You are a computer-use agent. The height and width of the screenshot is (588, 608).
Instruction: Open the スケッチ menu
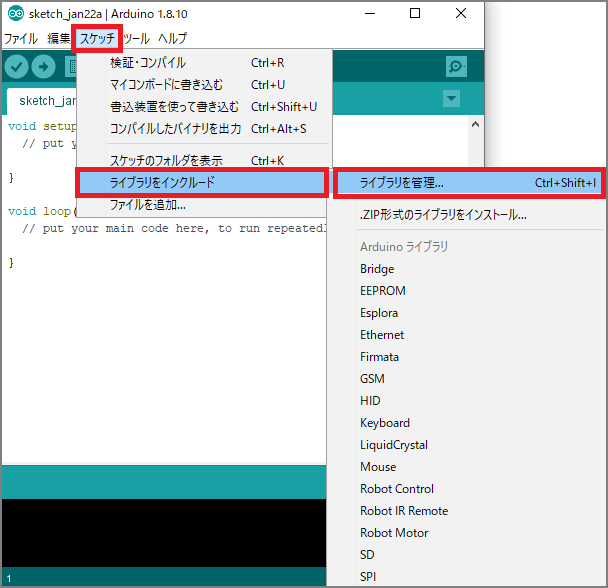click(97, 38)
